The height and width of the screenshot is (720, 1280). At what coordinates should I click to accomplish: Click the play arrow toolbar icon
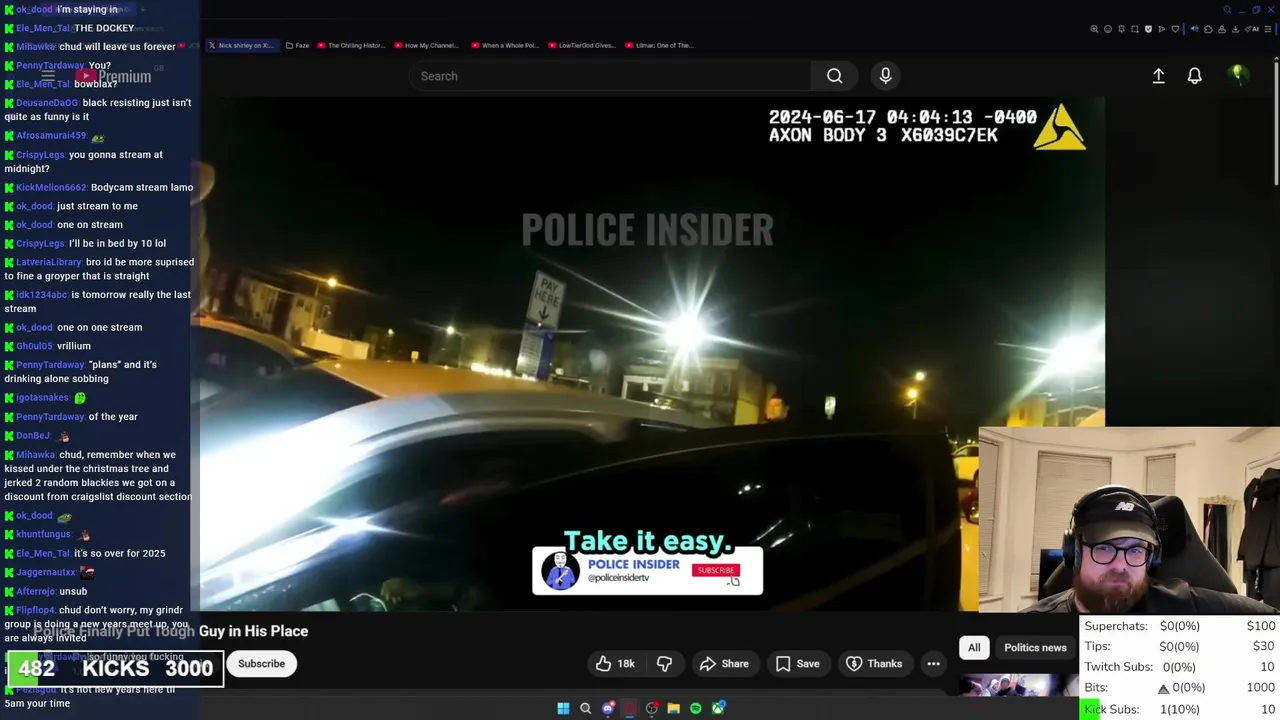pyautogui.click(x=1161, y=29)
